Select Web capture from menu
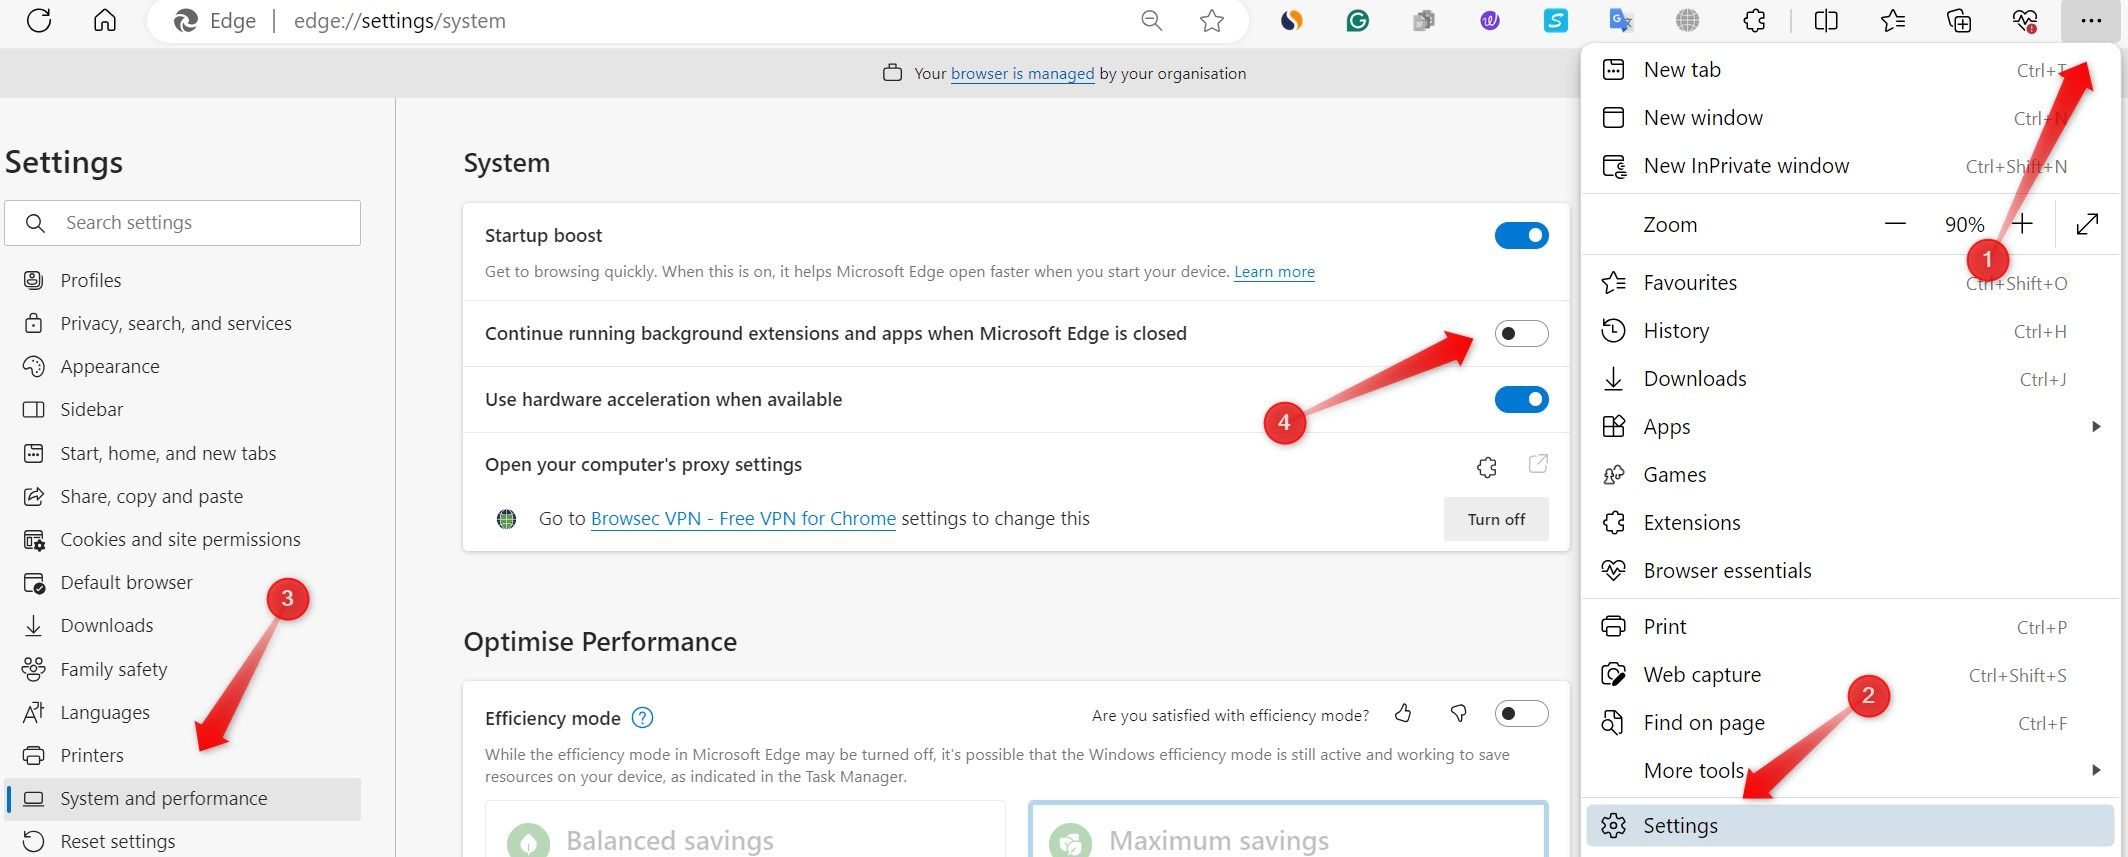This screenshot has width=2128, height=857. [x=1850, y=675]
